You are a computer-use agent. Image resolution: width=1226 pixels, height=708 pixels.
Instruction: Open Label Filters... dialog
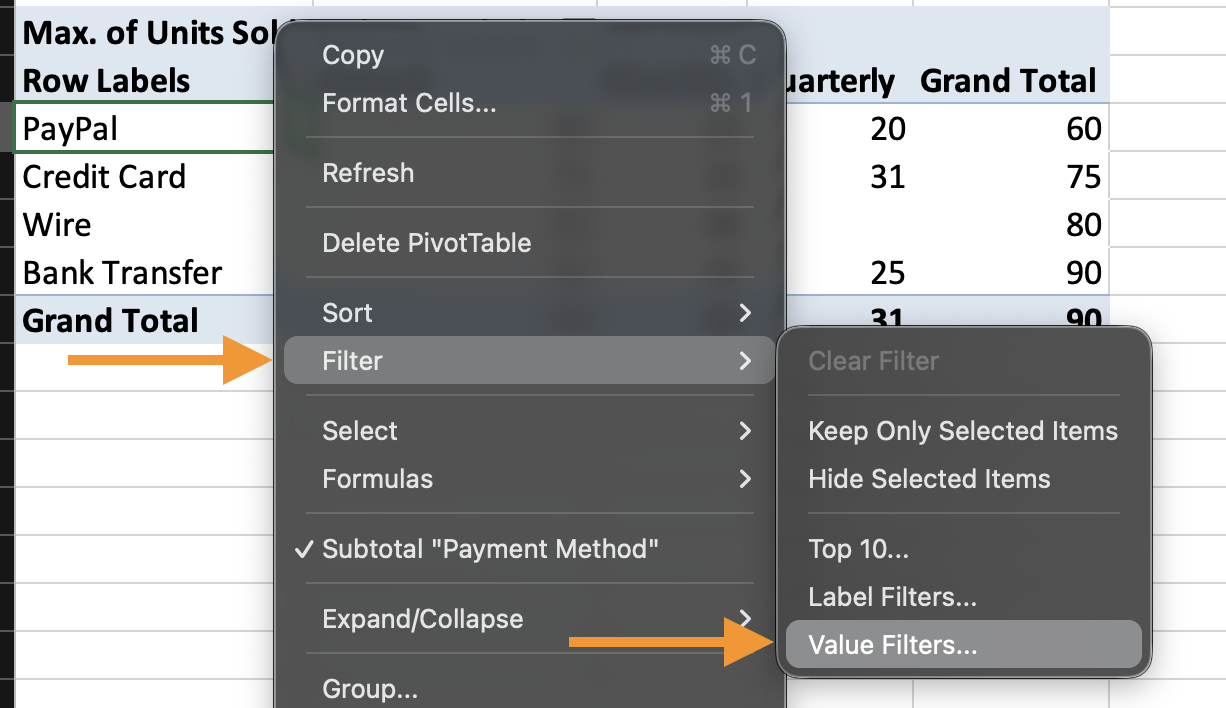click(x=892, y=597)
